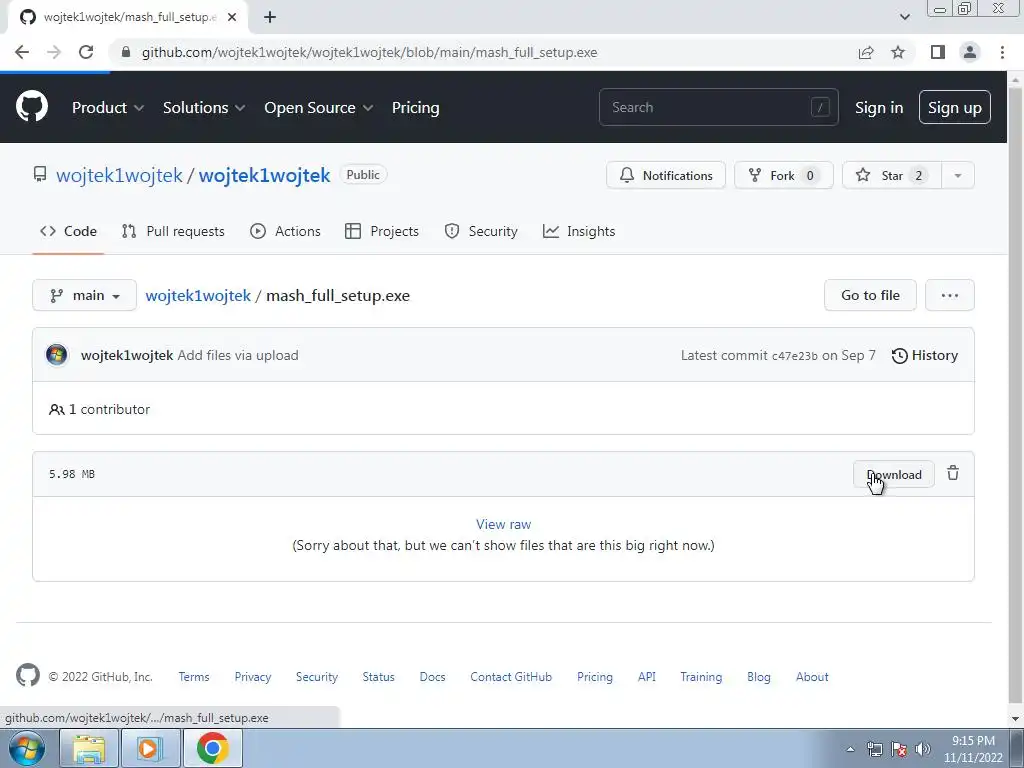1024x768 pixels.
Task: Open Windows Start menu orb
Action: (27, 748)
